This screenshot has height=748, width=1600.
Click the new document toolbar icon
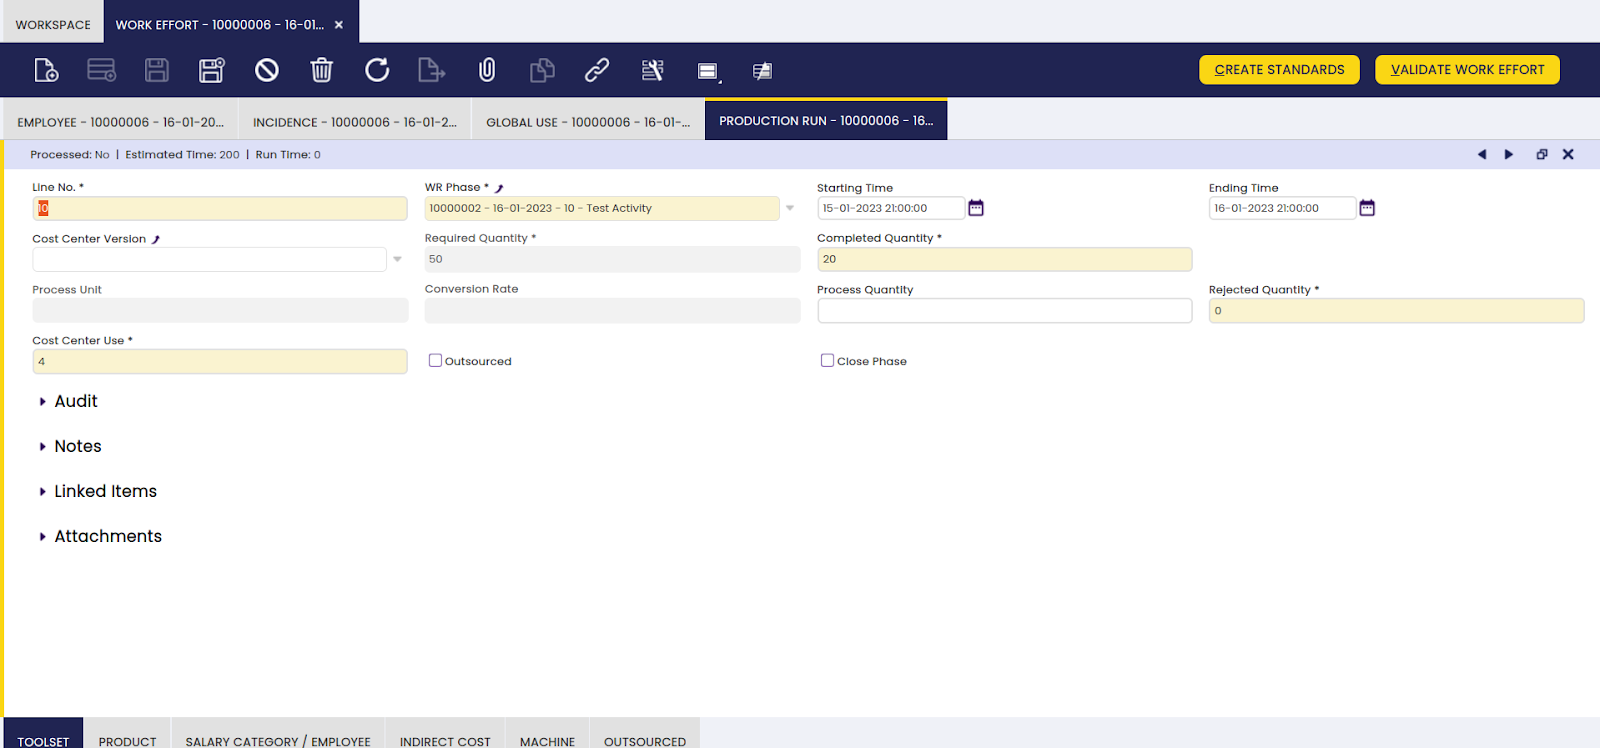click(x=46, y=70)
